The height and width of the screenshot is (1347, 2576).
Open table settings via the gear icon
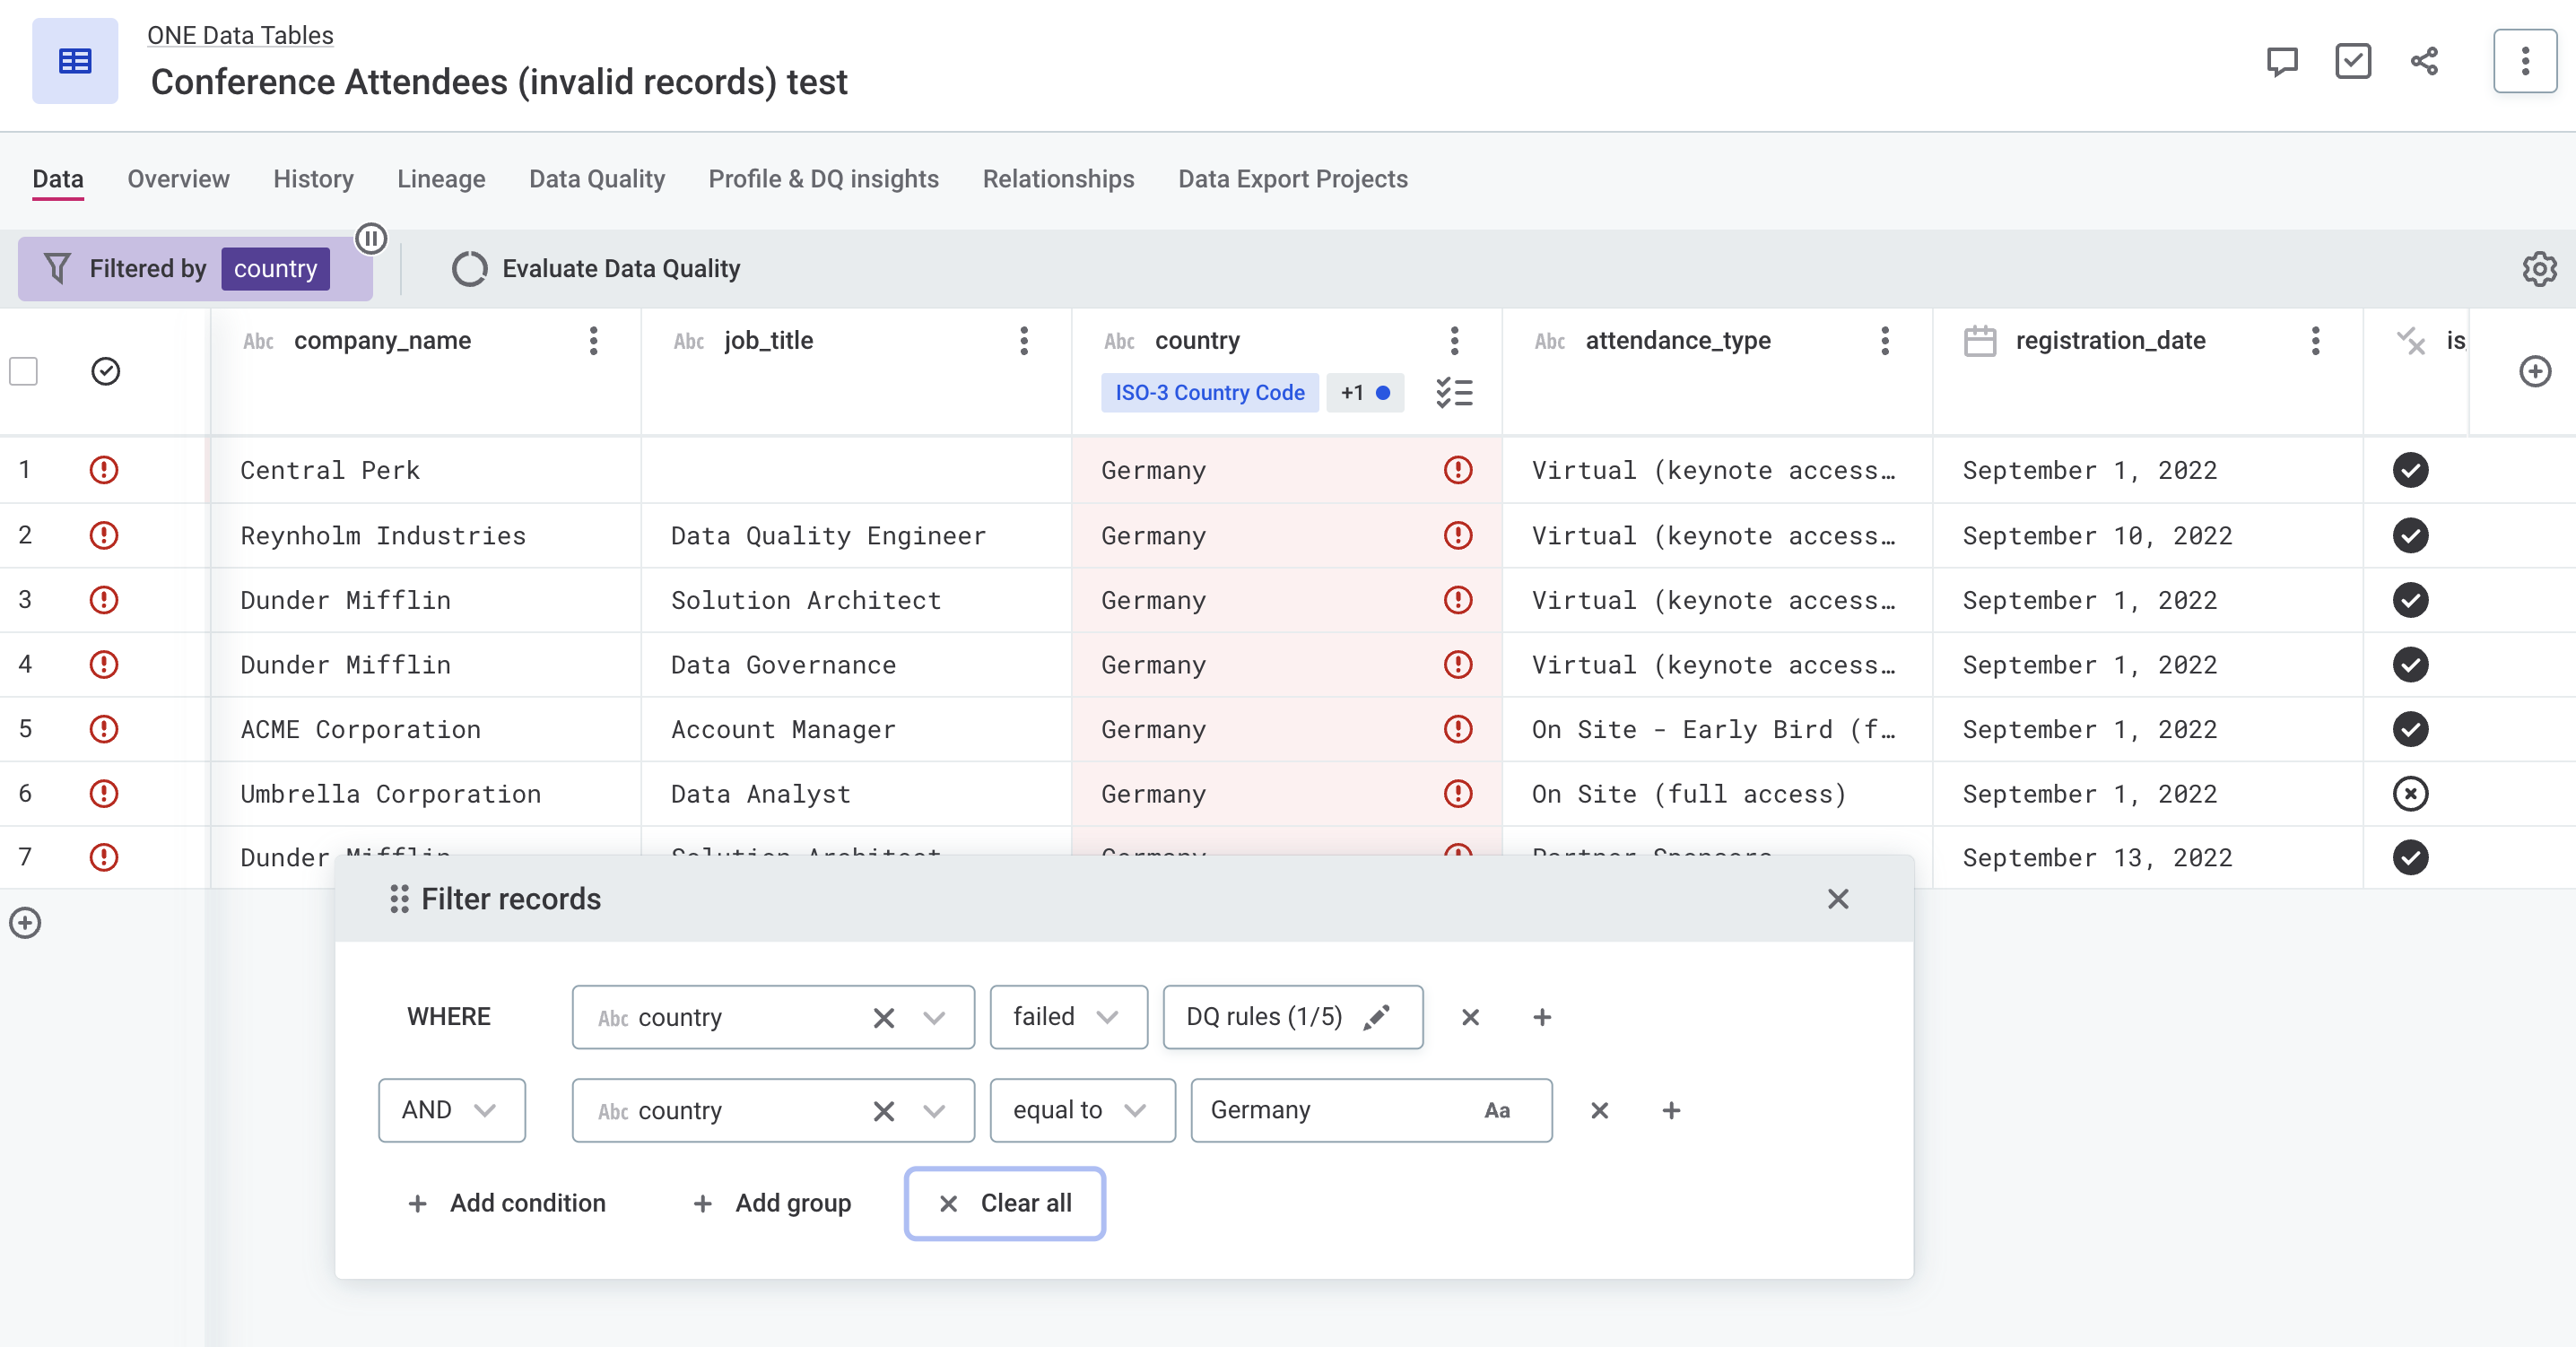pyautogui.click(x=2539, y=268)
